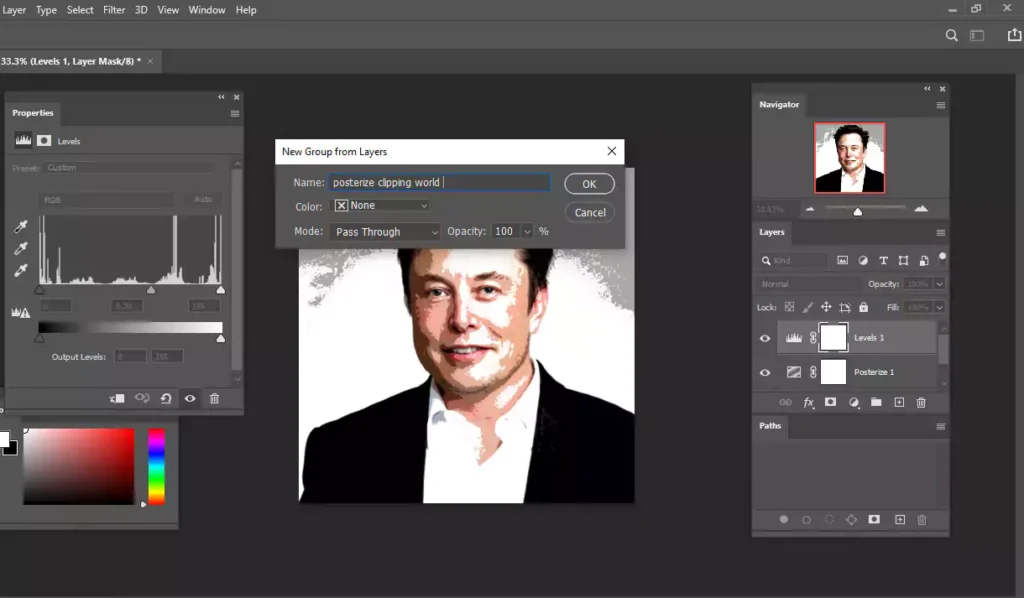Expand the Opacity arrow in dialog
Screen dimensions: 1024x598
click(527, 232)
